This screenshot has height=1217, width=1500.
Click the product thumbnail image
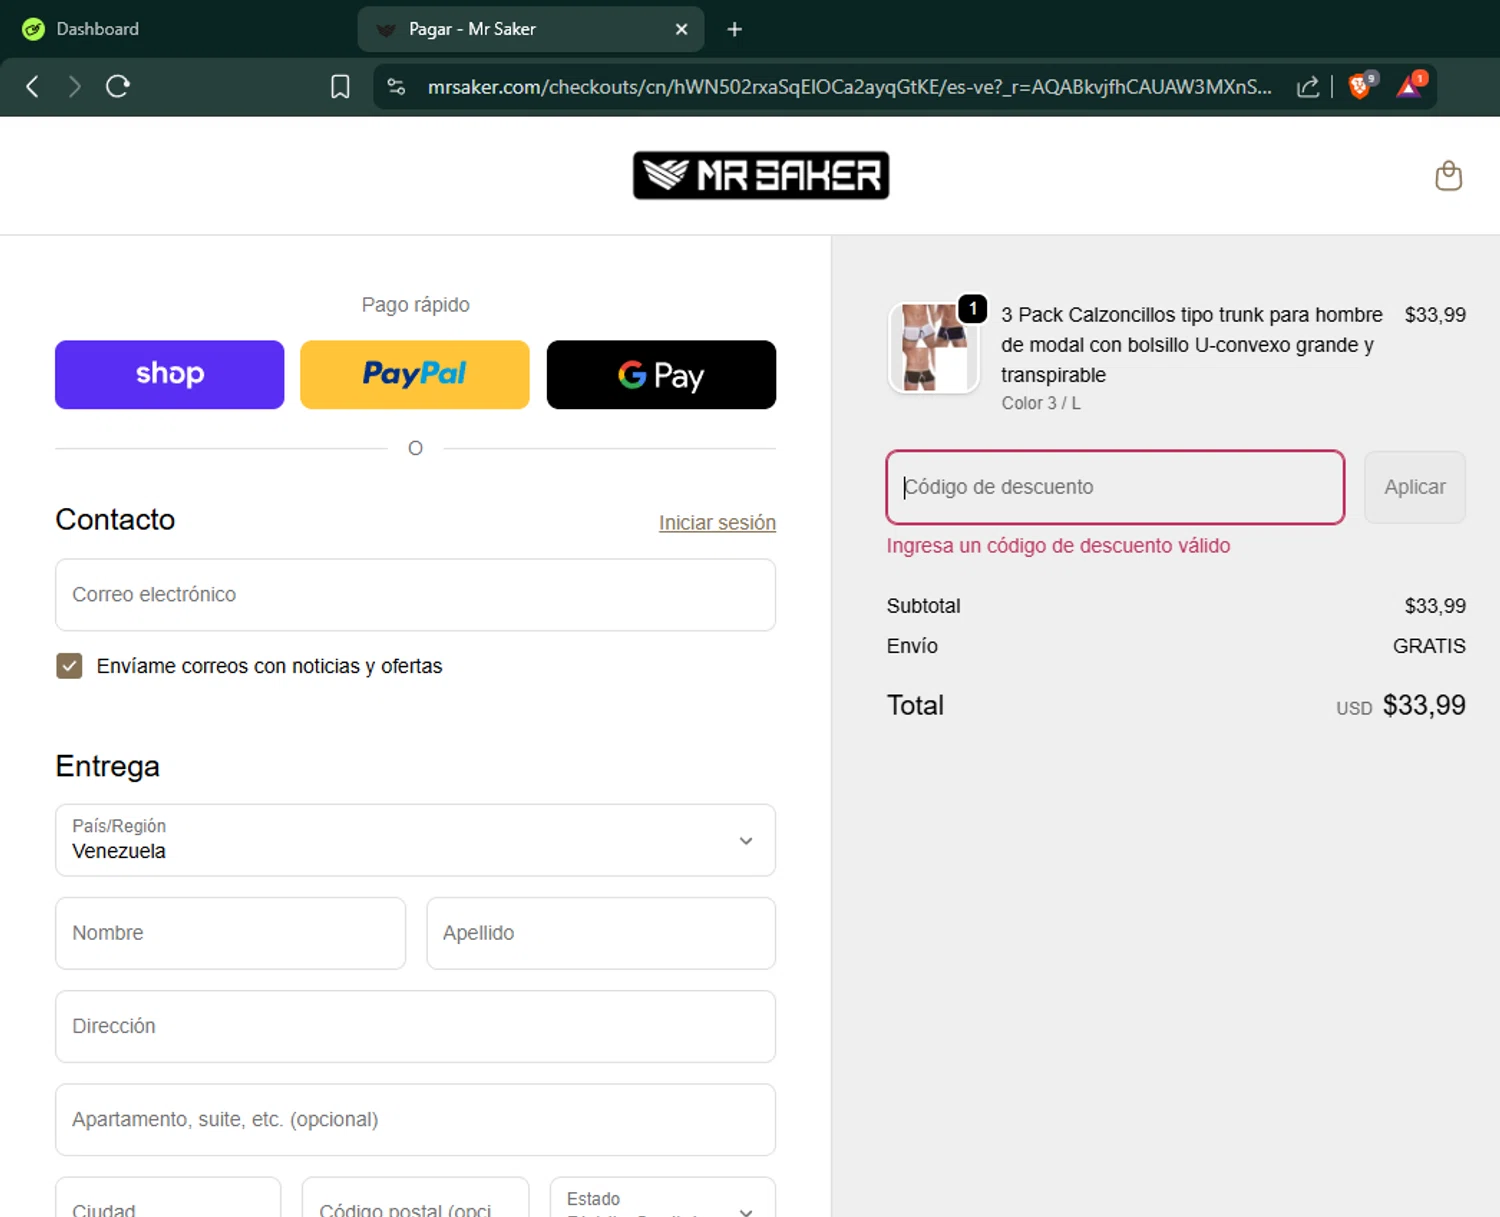point(933,348)
